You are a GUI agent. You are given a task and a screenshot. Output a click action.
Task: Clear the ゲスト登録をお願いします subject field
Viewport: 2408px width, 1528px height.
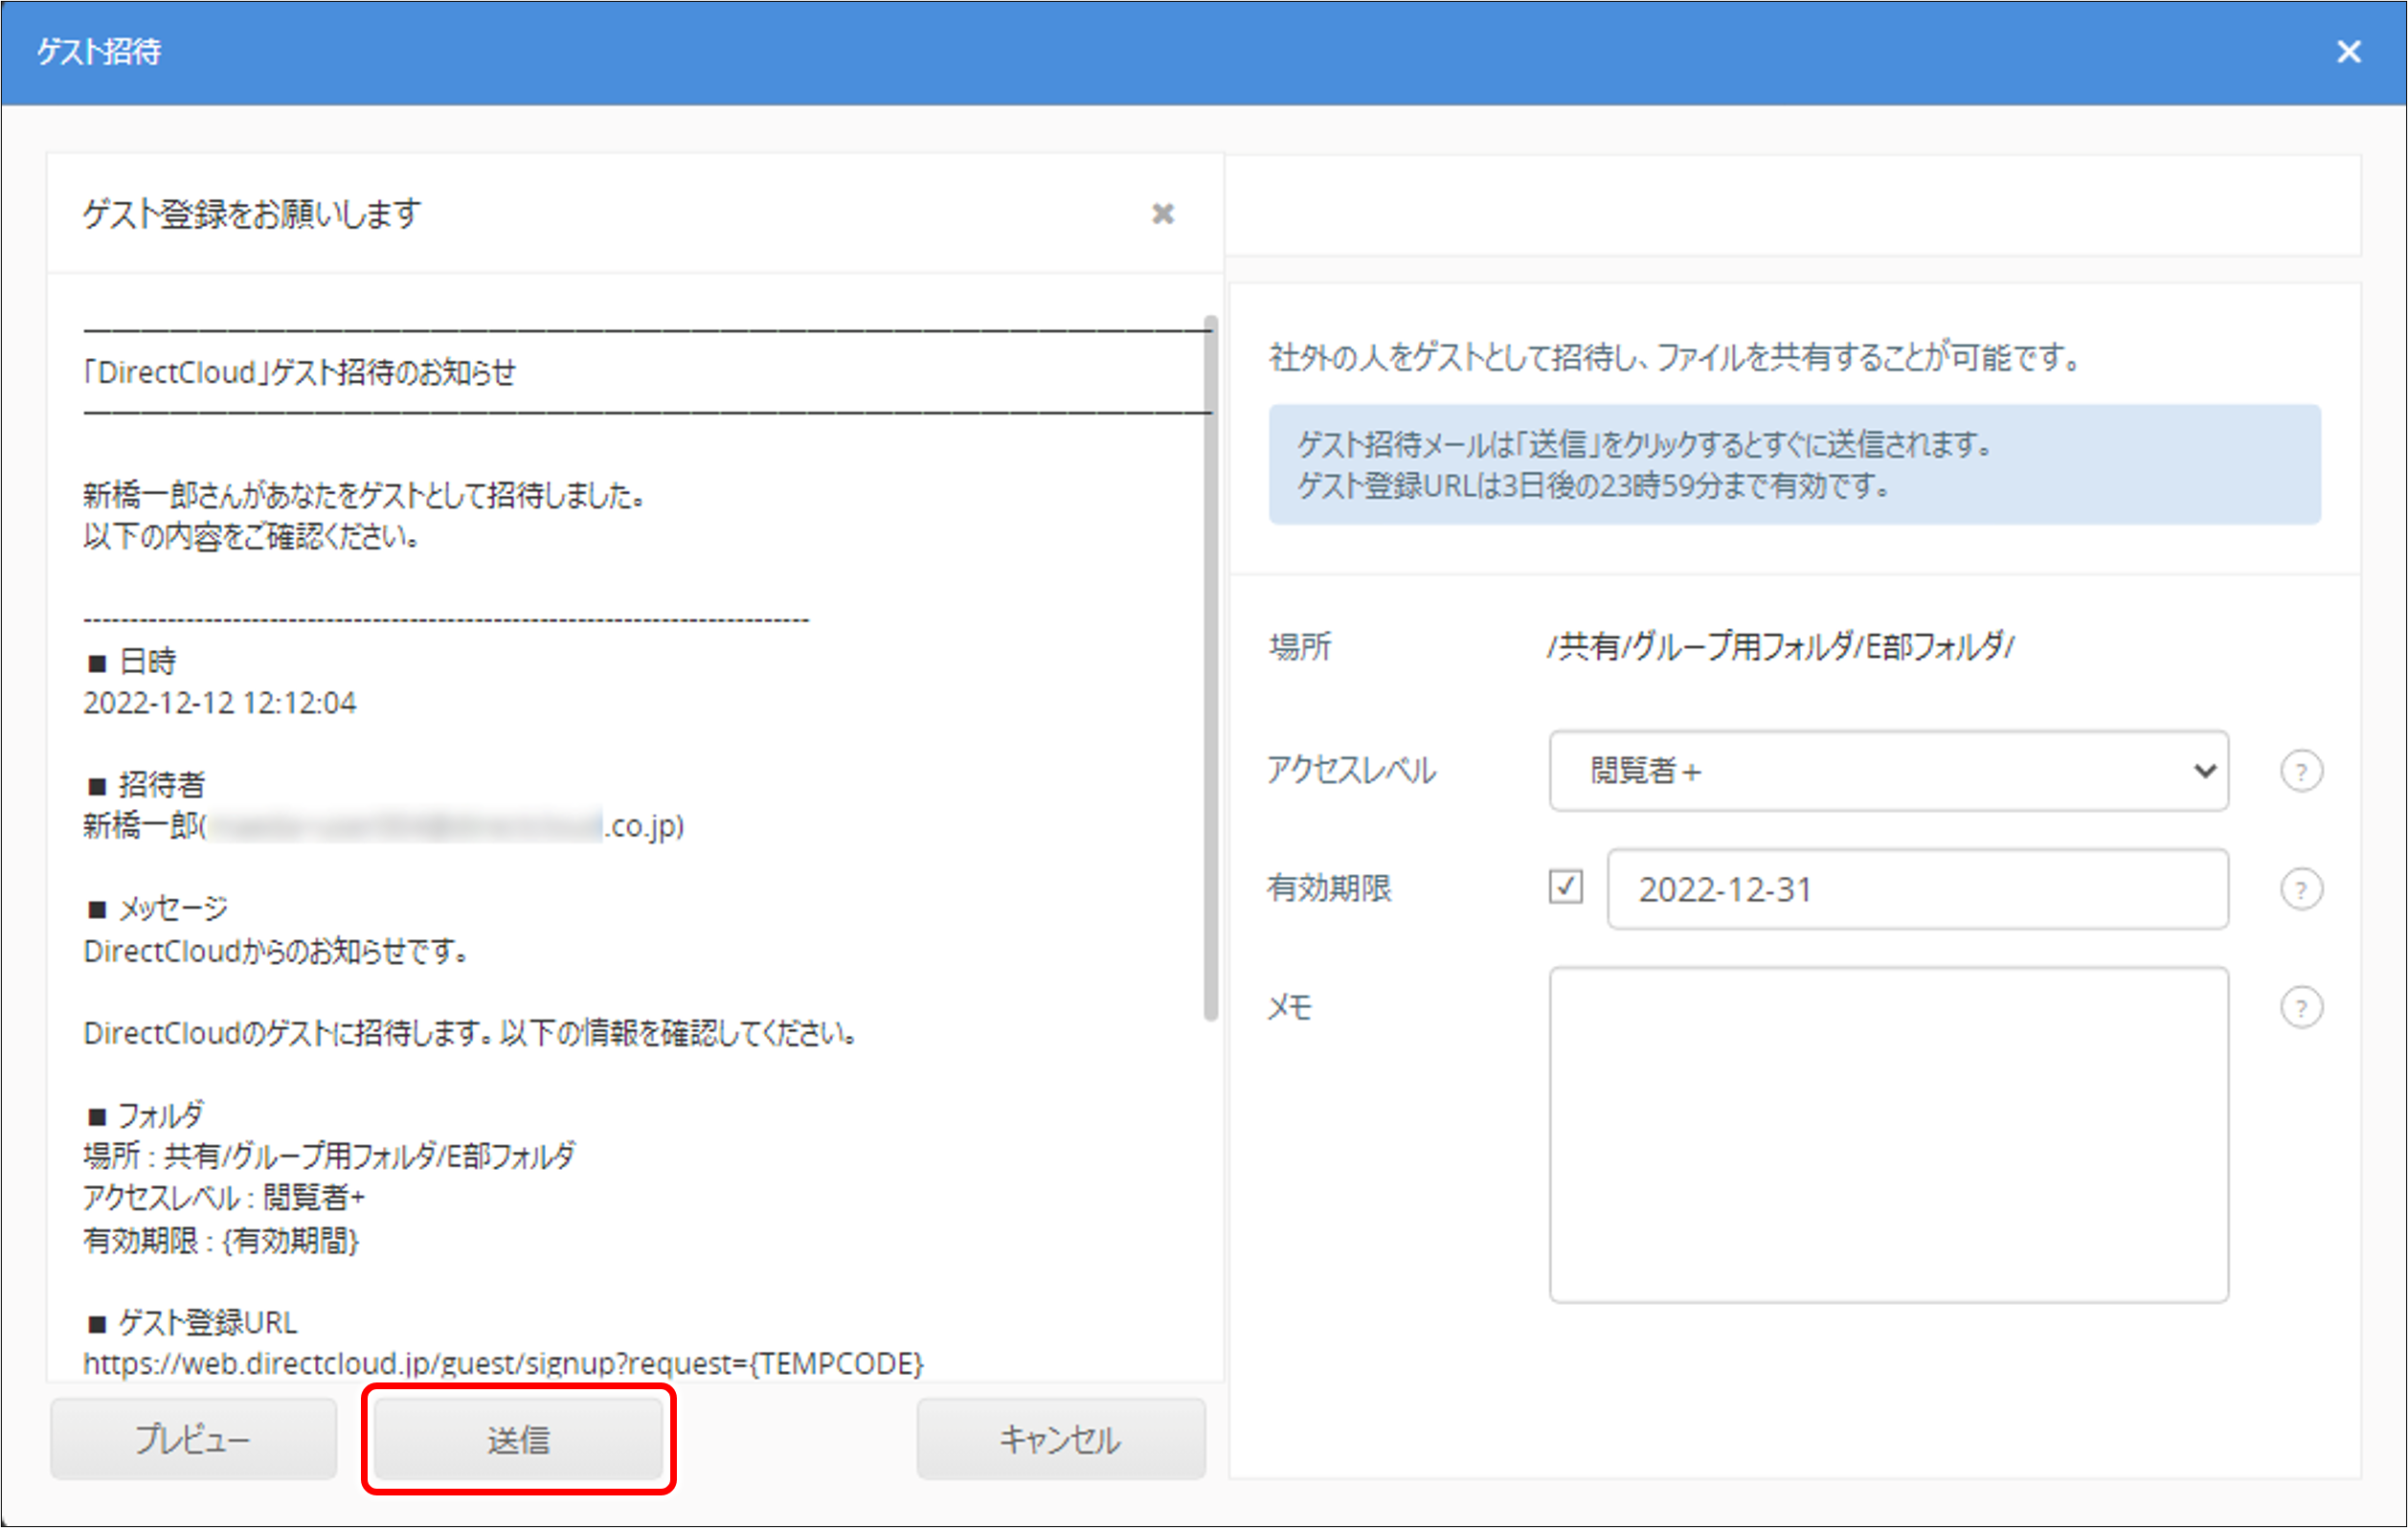tap(1162, 214)
